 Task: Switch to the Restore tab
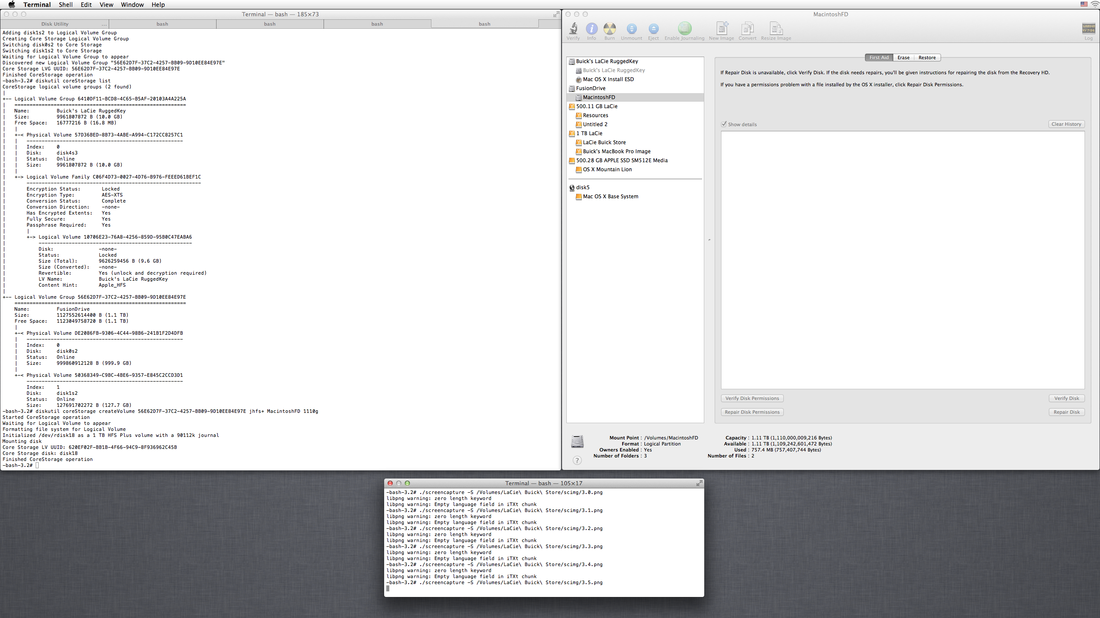[927, 58]
